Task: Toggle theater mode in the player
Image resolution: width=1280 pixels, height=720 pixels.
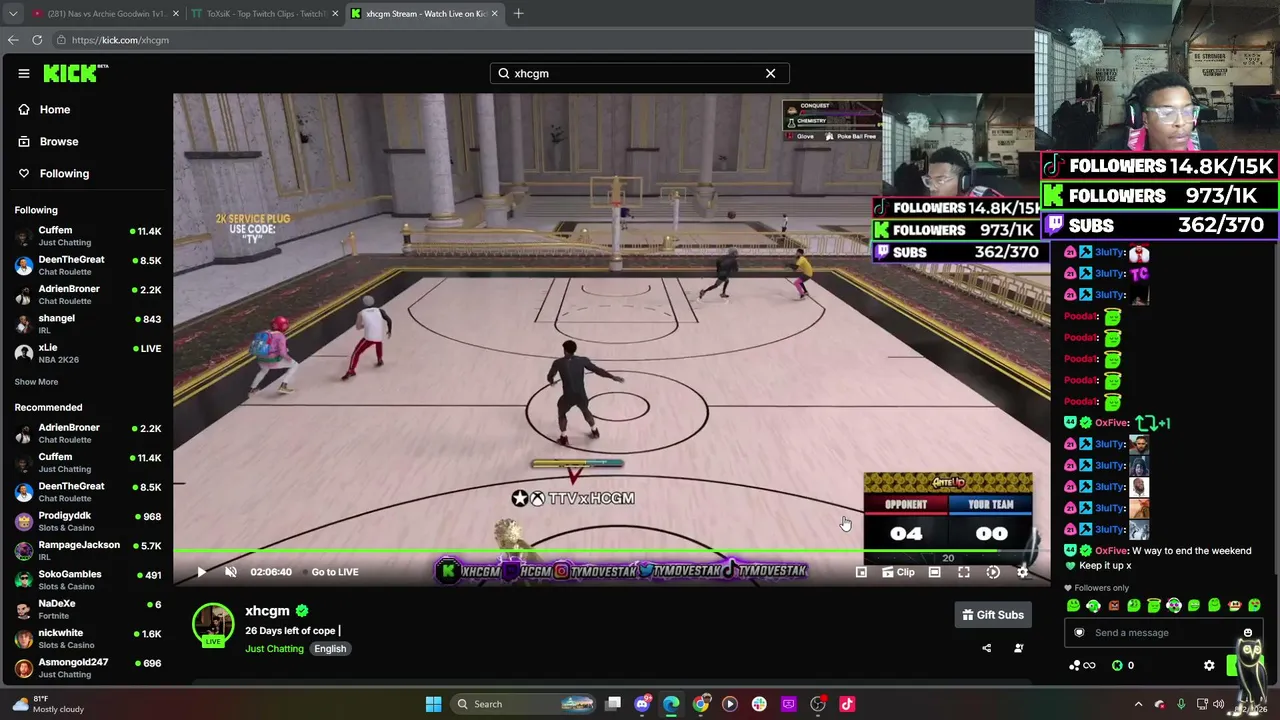Action: tap(934, 572)
